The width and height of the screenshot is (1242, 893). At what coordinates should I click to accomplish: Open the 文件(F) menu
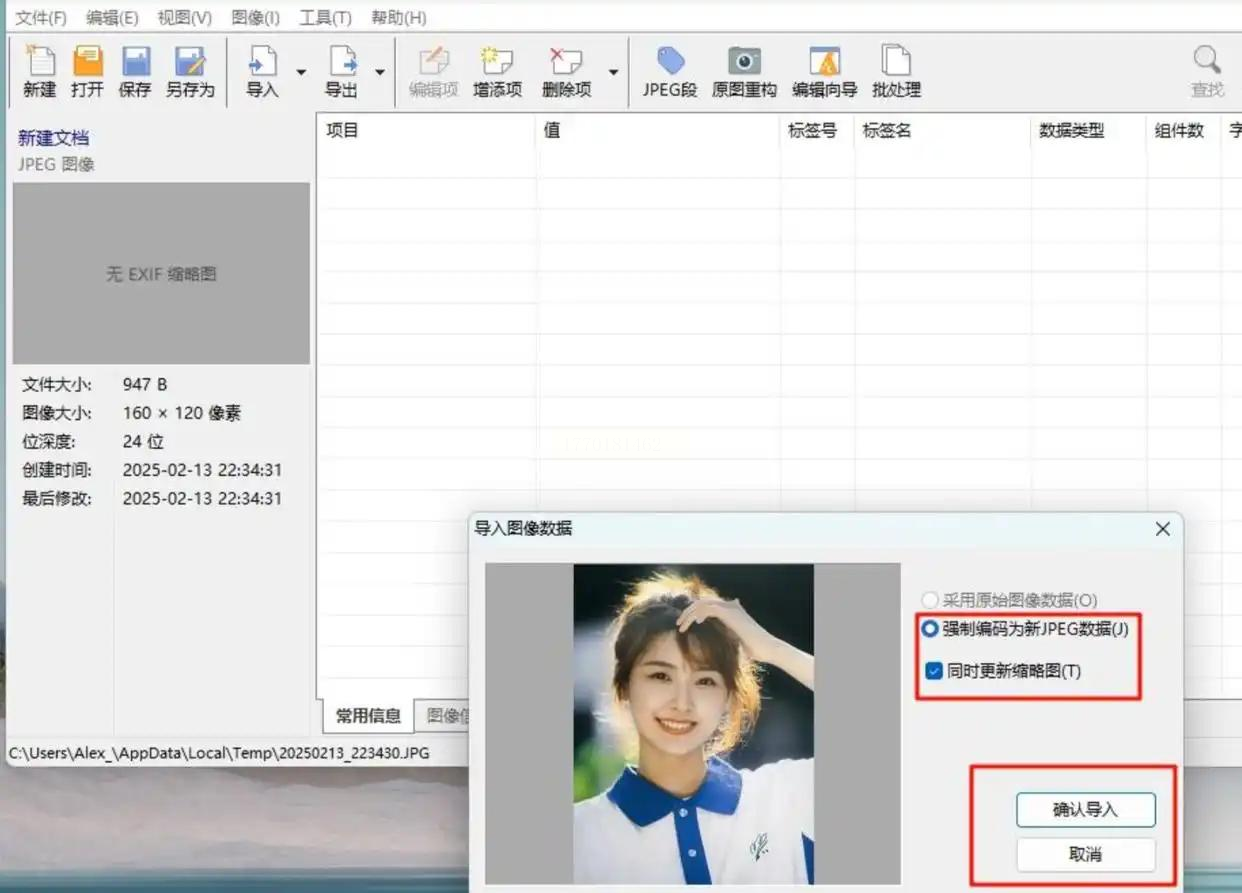(41, 18)
